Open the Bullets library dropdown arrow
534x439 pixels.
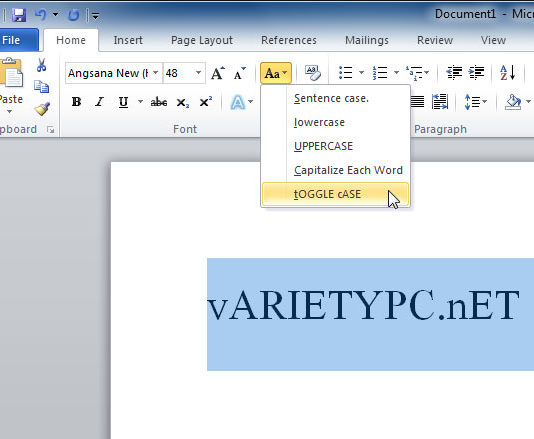(x=361, y=73)
